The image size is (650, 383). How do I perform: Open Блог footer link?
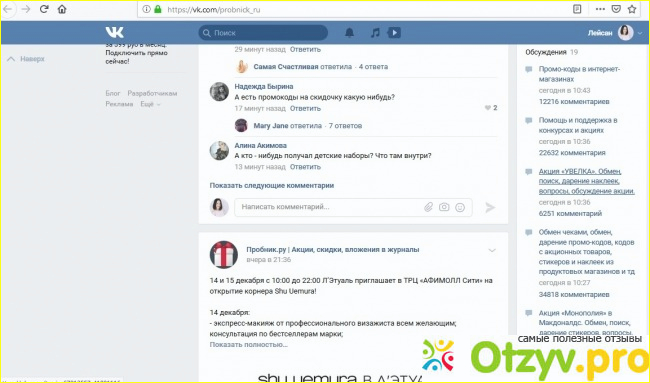pyautogui.click(x=113, y=93)
